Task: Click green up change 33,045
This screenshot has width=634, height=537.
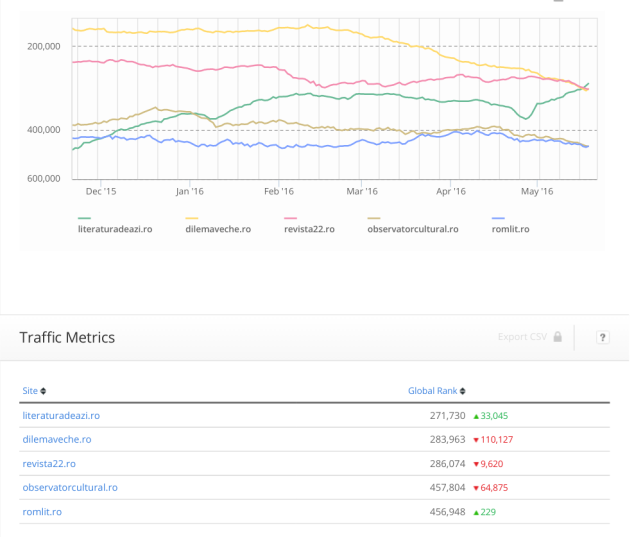Action: (x=490, y=416)
